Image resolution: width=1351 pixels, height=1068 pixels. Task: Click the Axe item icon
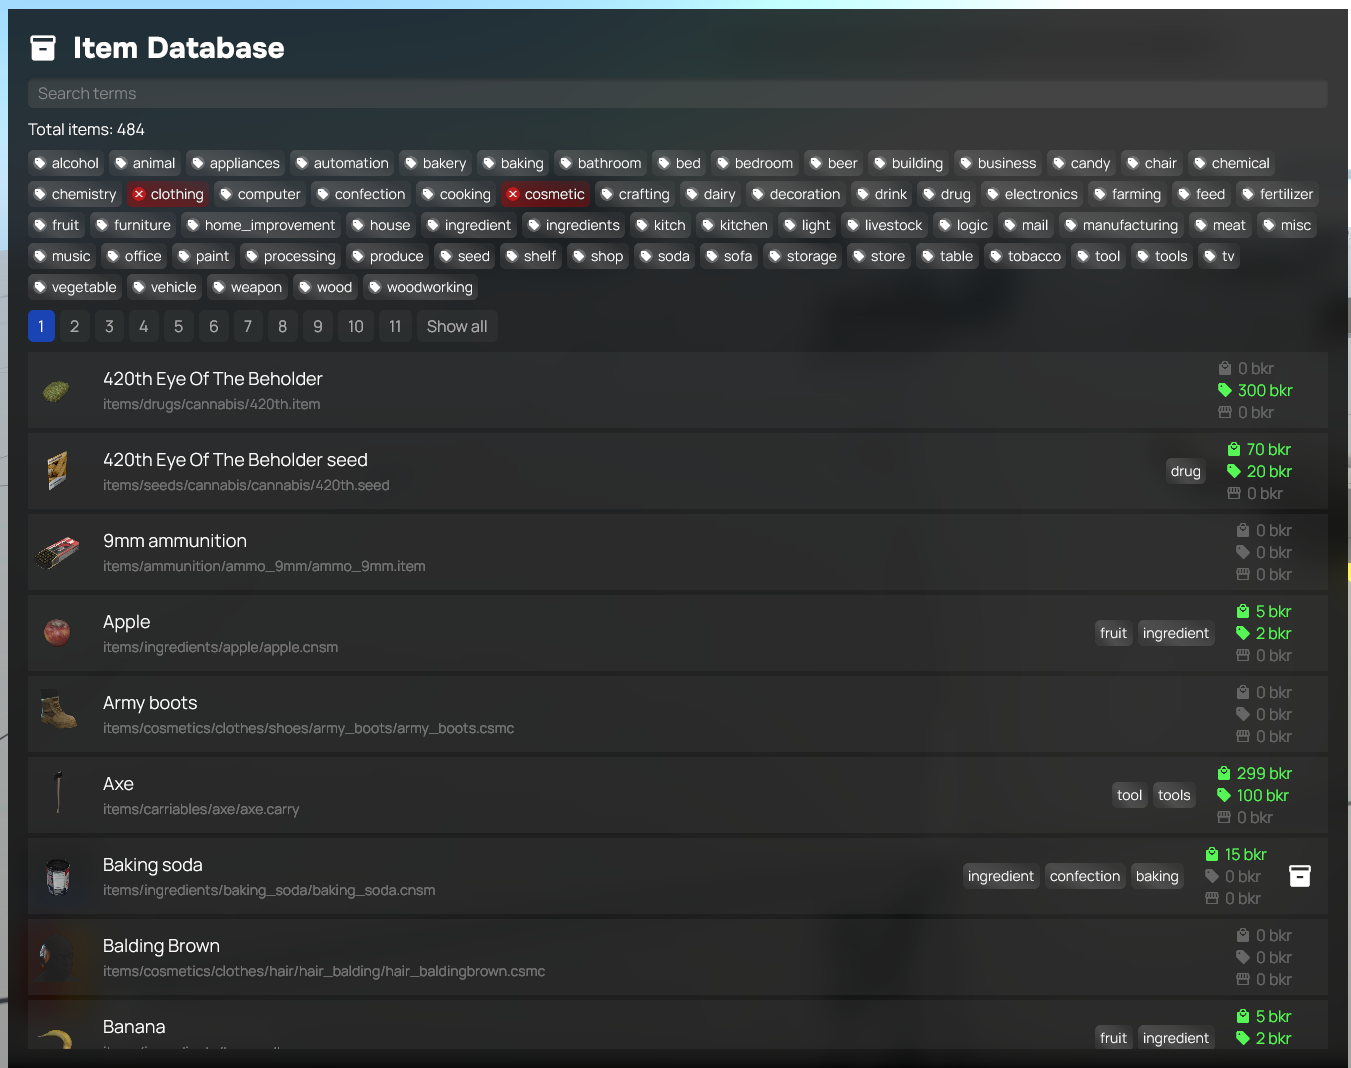58,794
